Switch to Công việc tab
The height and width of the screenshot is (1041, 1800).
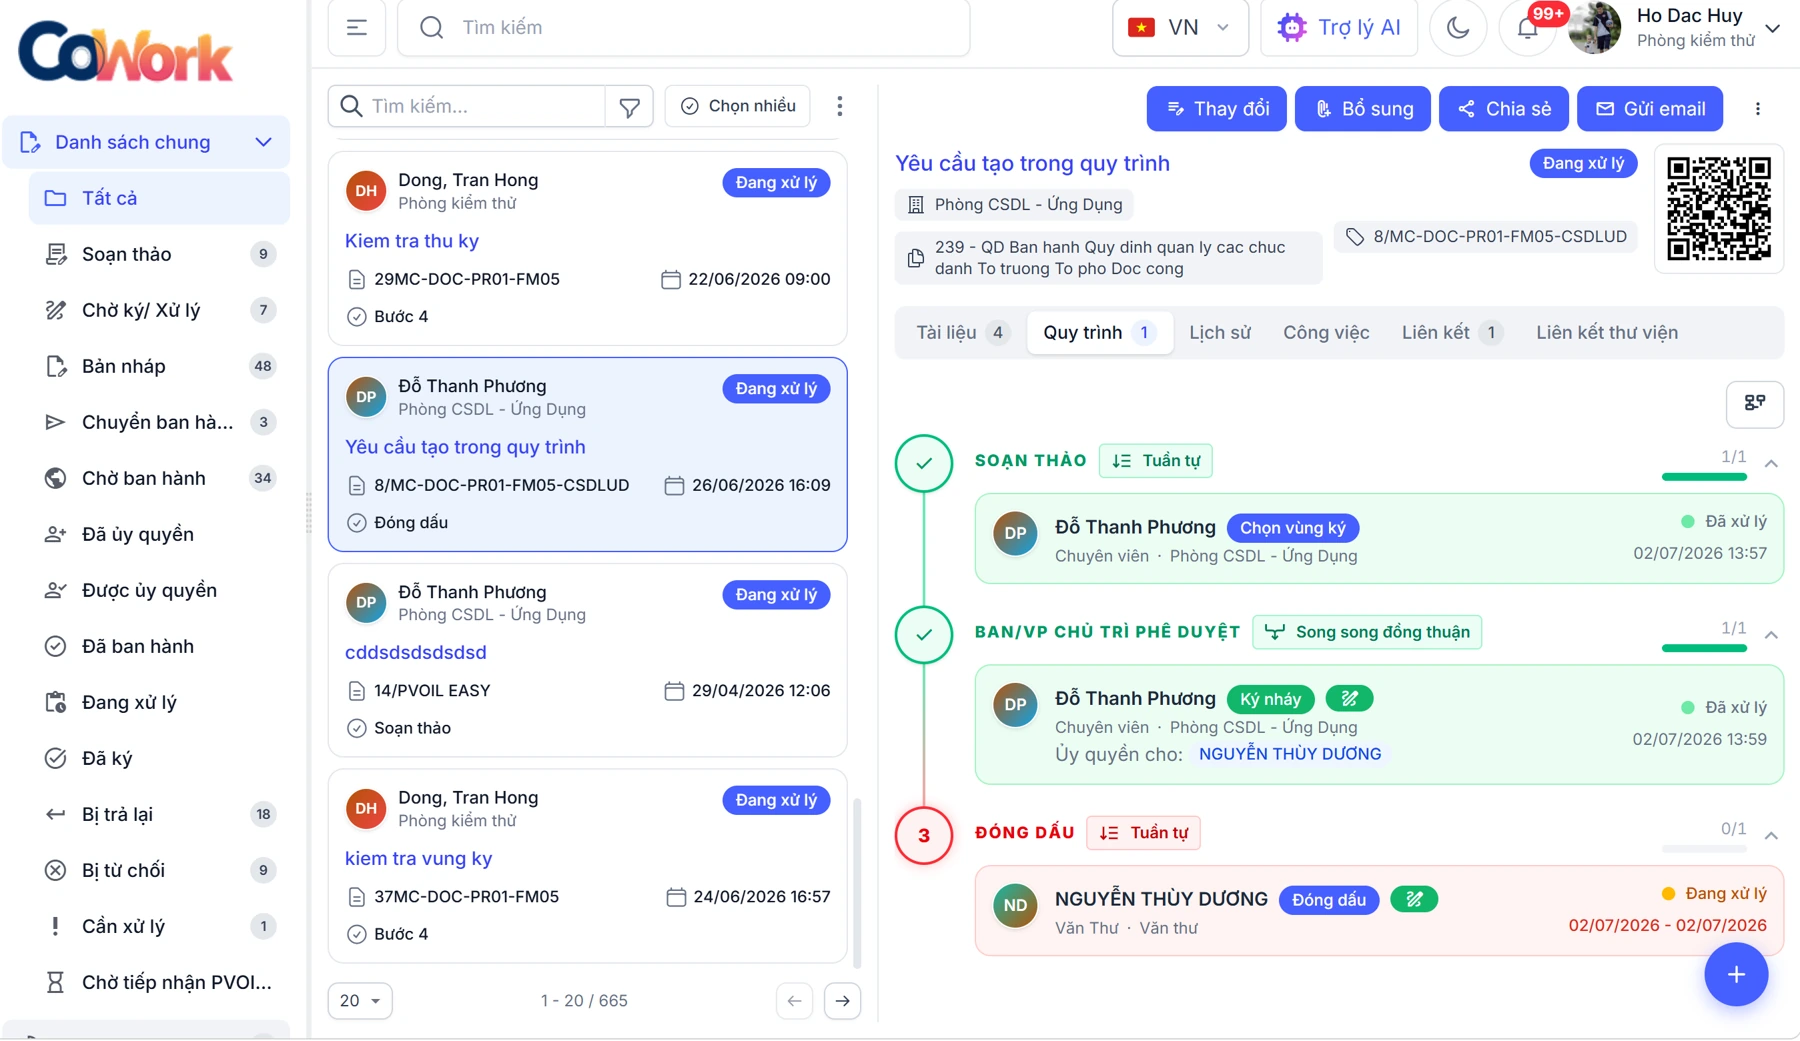(1326, 333)
